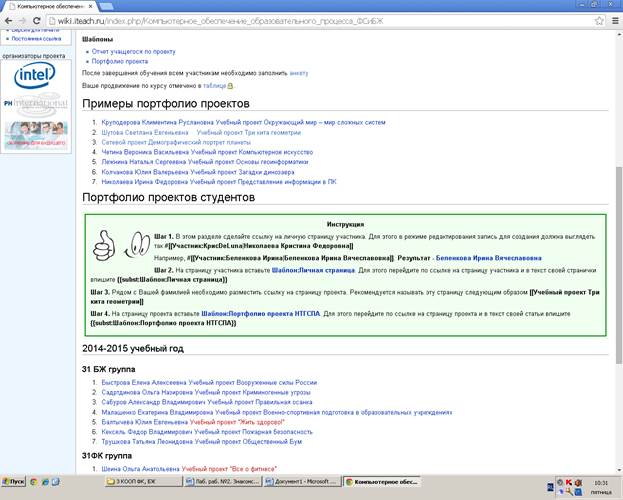Open Сетевой проект Демографический портрет планеты
623x500 pixels.
coord(176,142)
